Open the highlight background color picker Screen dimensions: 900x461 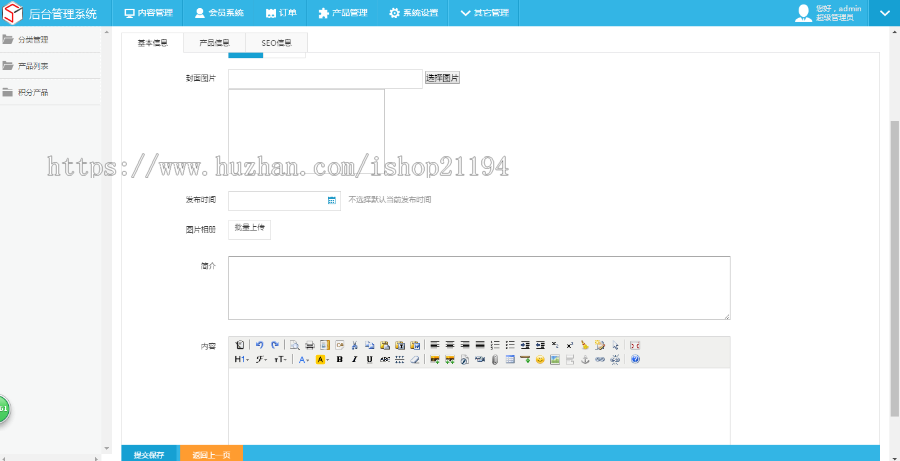pyautogui.click(x=323, y=359)
